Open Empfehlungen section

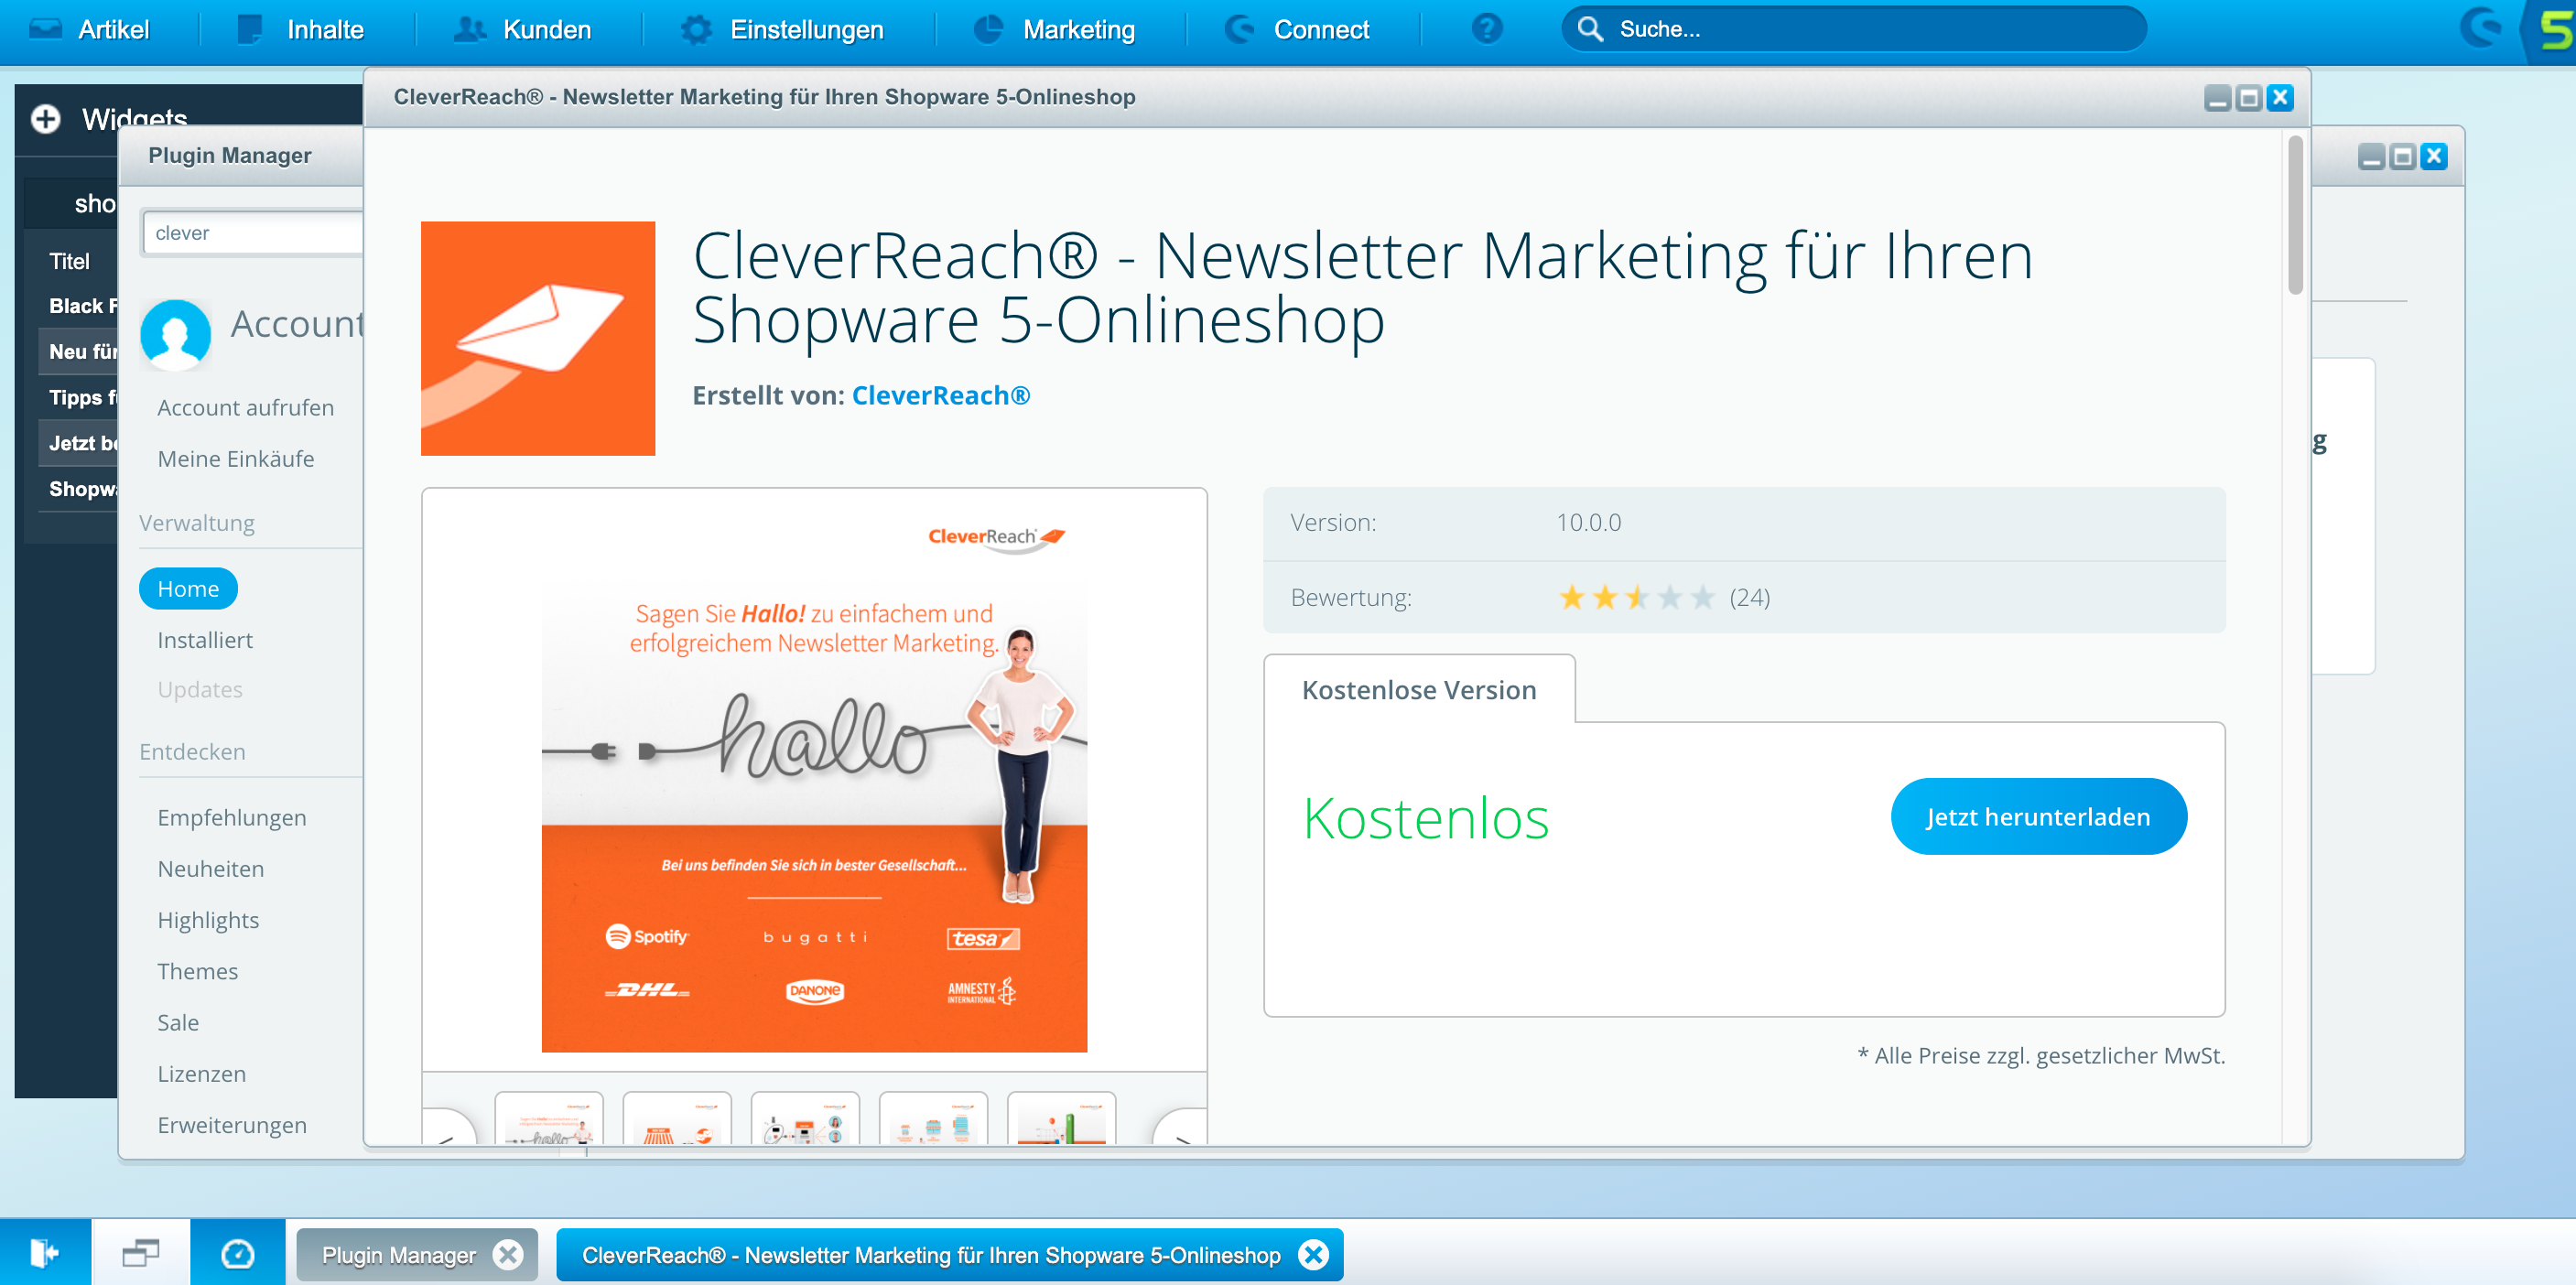coord(232,818)
